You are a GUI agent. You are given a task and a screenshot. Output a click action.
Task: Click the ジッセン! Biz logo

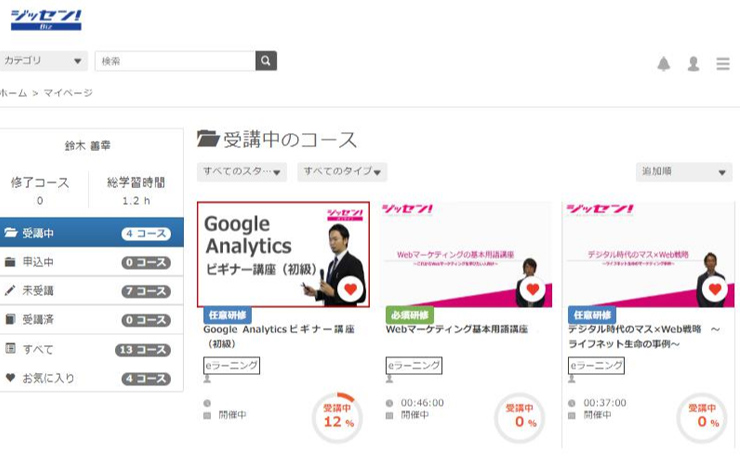tap(46, 20)
